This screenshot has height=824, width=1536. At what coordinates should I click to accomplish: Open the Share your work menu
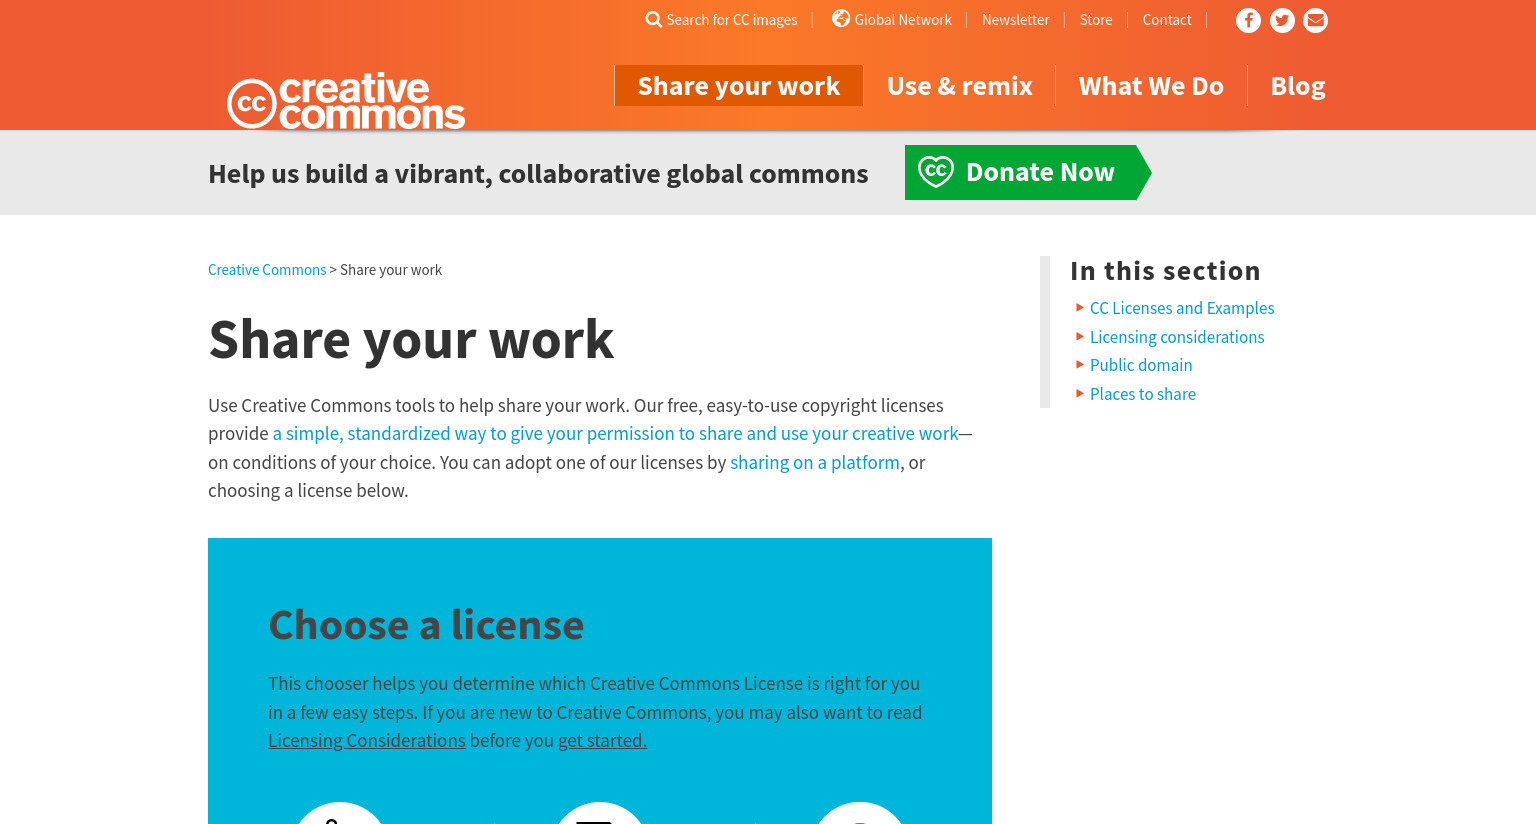click(739, 86)
